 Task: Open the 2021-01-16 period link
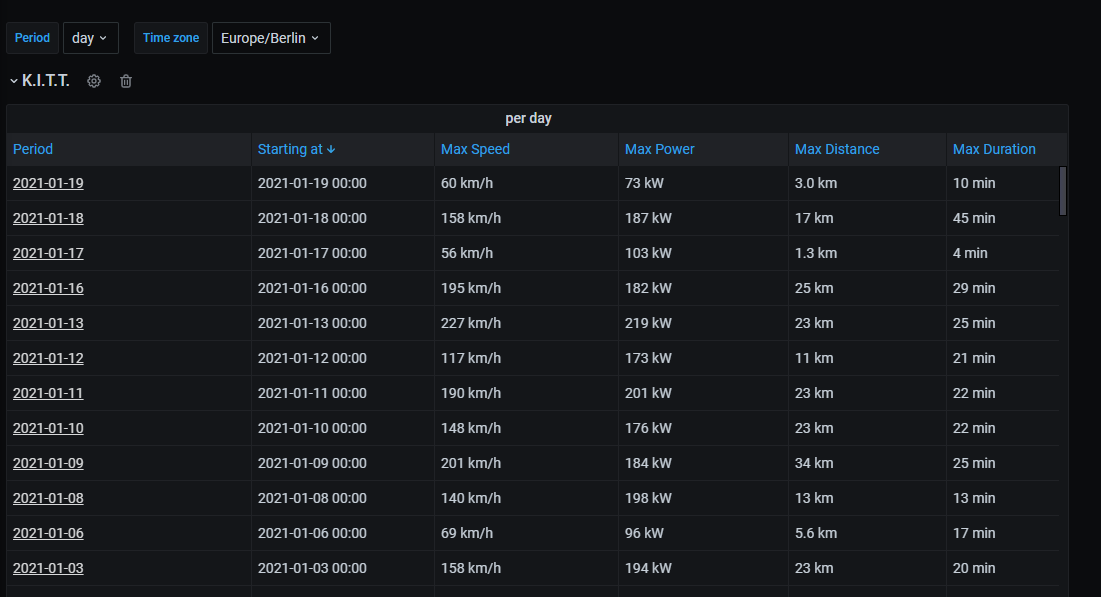coord(48,288)
